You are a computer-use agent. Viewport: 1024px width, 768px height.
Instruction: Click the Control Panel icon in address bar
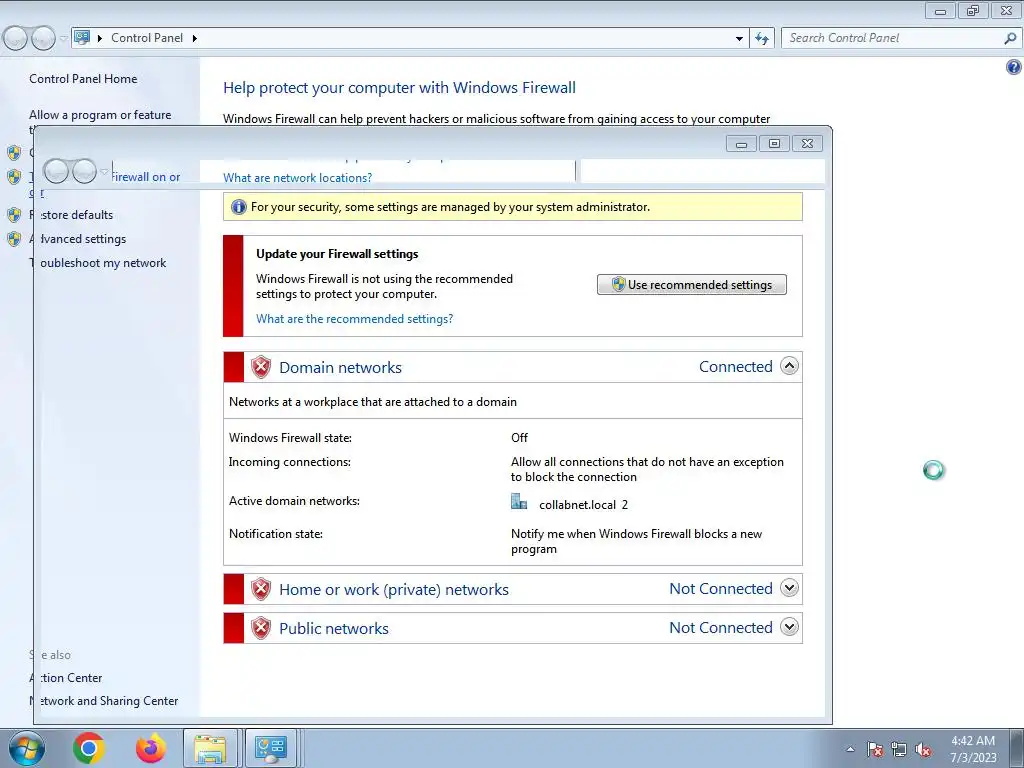[82, 37]
